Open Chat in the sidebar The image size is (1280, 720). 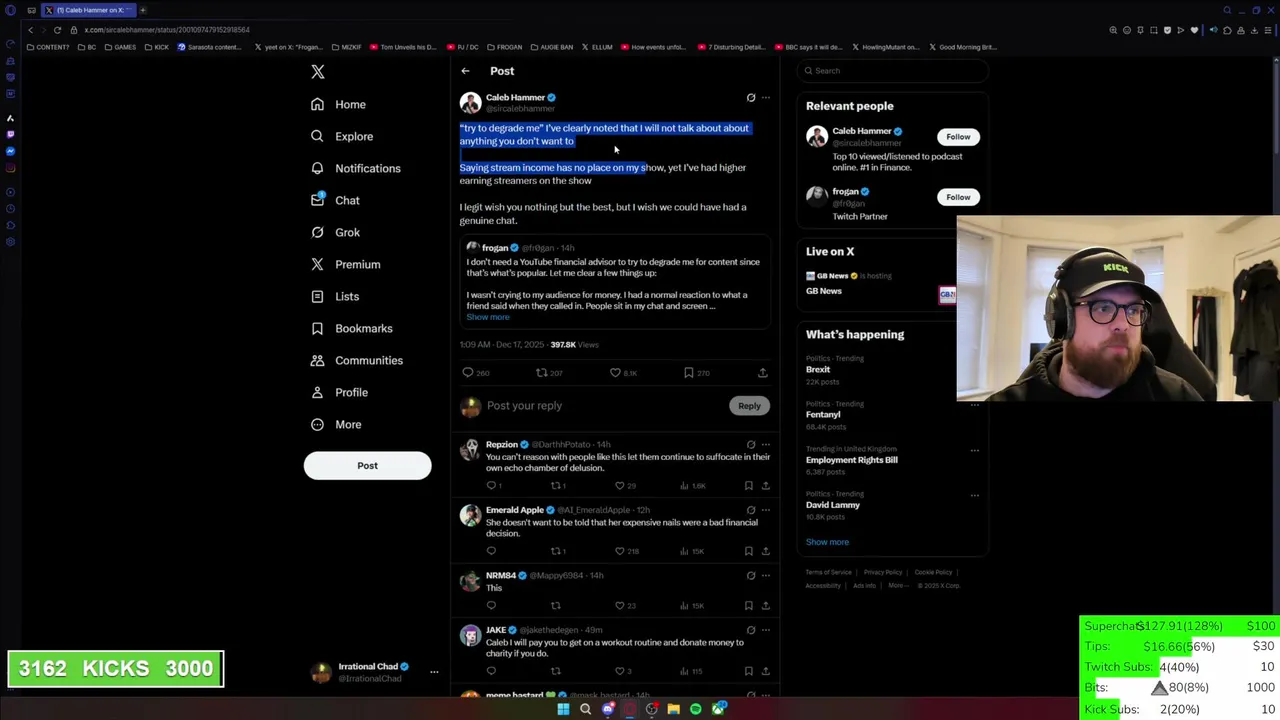tap(335, 200)
